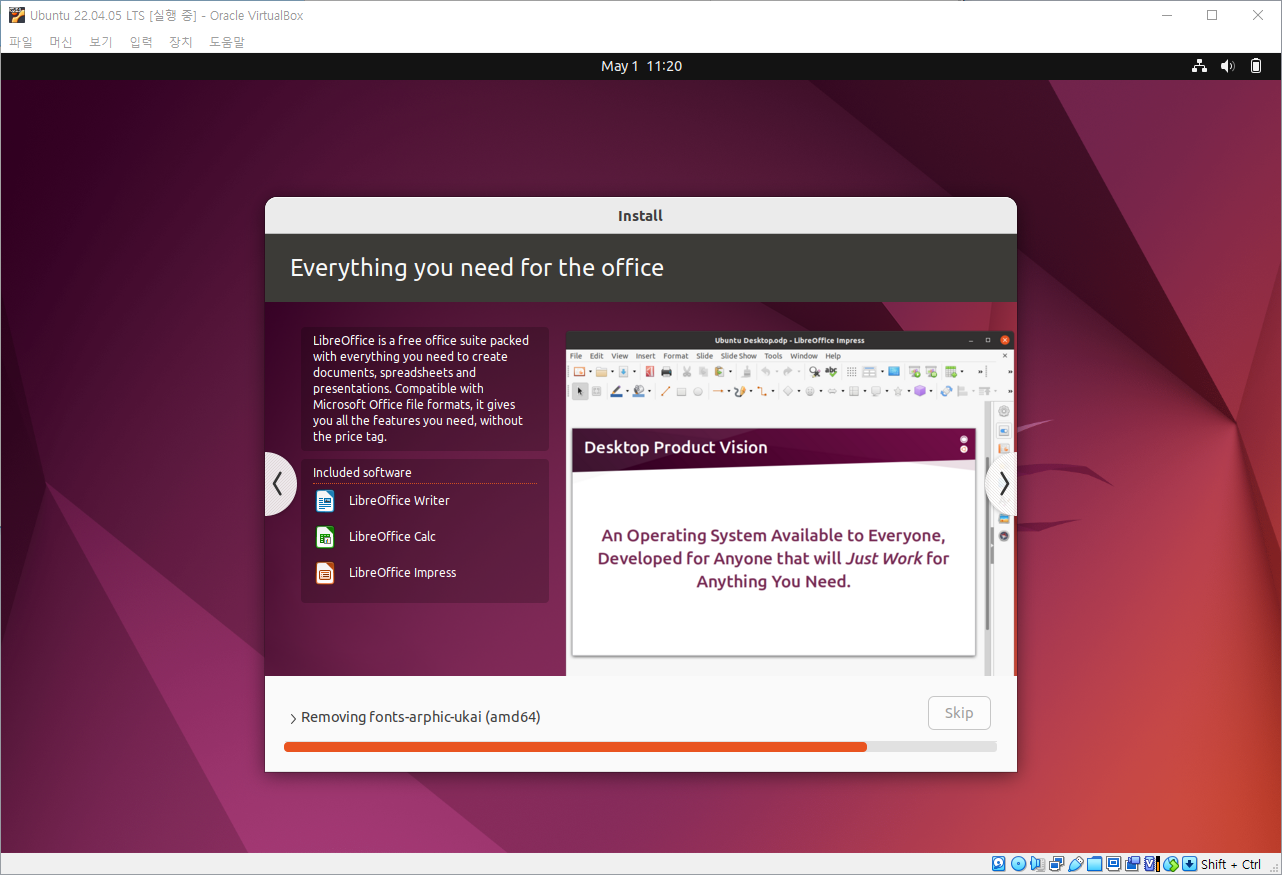Viewport: 1282px width, 875px height.
Task: Click the 'Everything you need for the office' heading
Action: click(477, 268)
